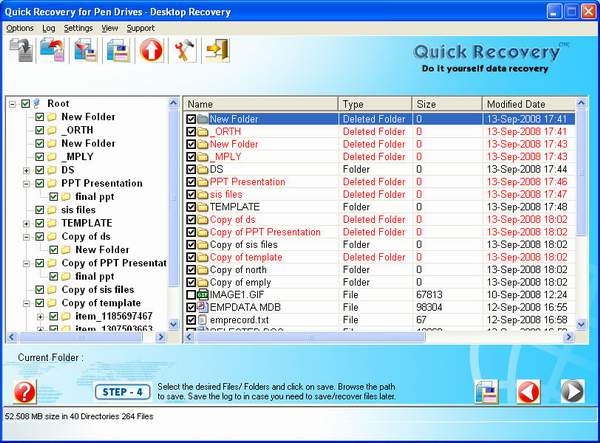Image resolution: width=600 pixels, height=443 pixels.
Task: Open the wrench and hammer tools icon
Action: click(184, 50)
